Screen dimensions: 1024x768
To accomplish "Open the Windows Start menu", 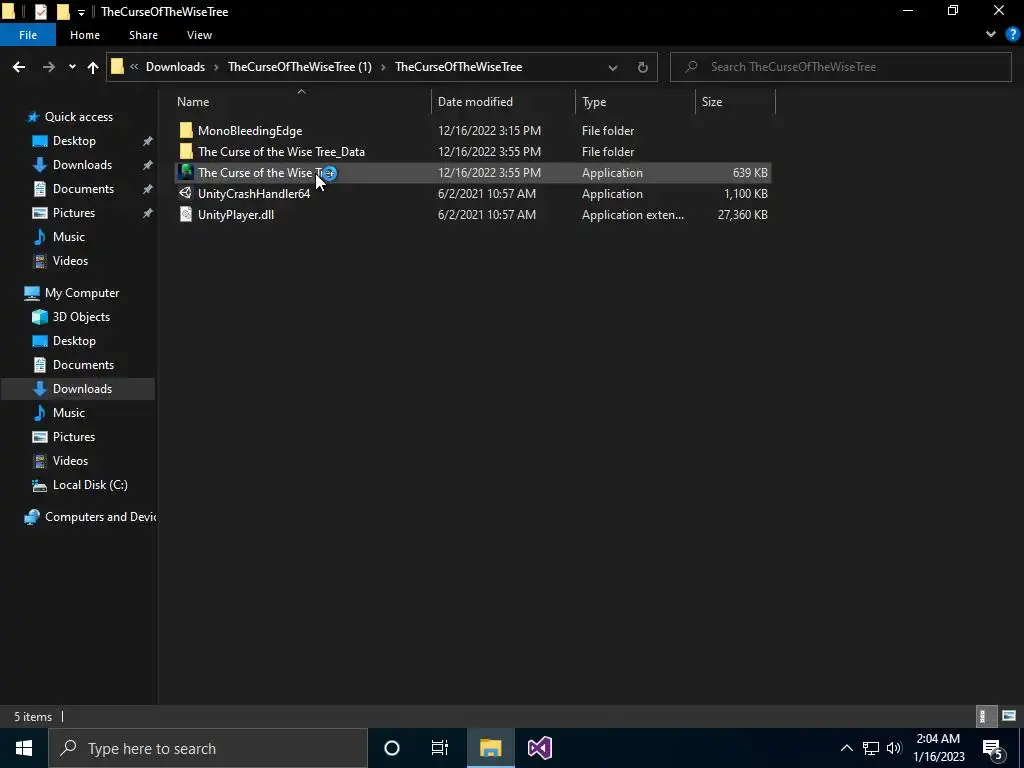I will [x=24, y=748].
